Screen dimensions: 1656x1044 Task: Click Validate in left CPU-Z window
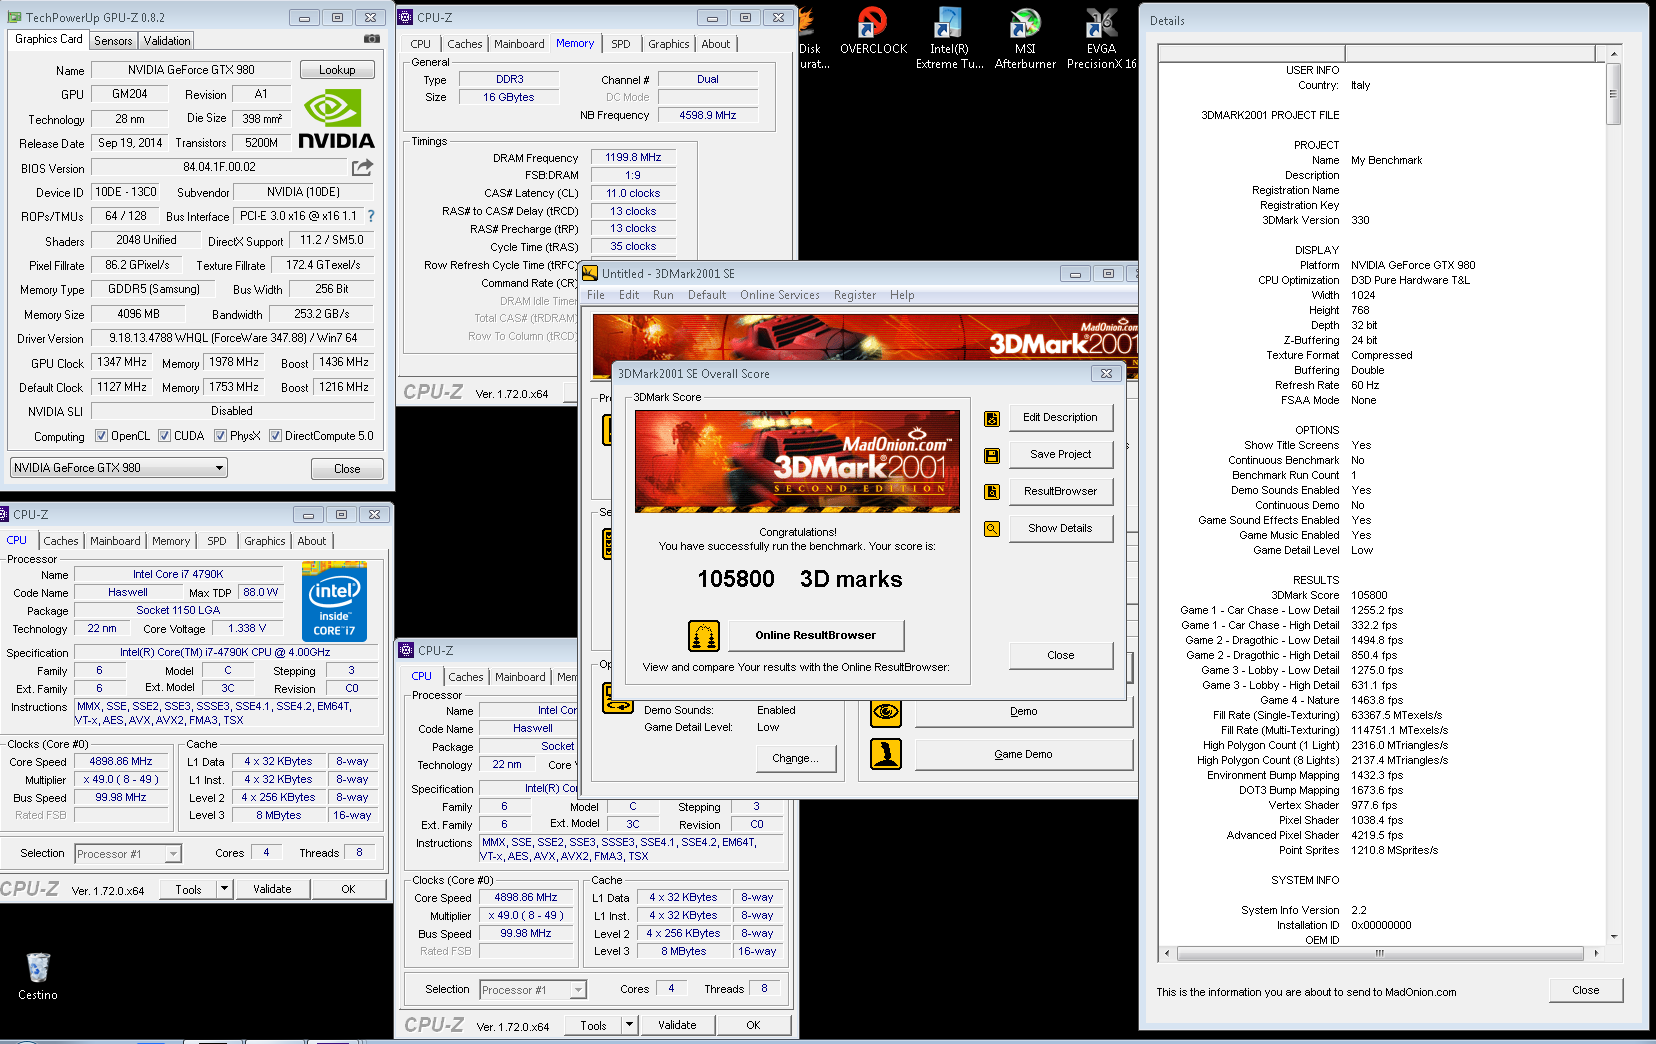pyautogui.click(x=272, y=889)
